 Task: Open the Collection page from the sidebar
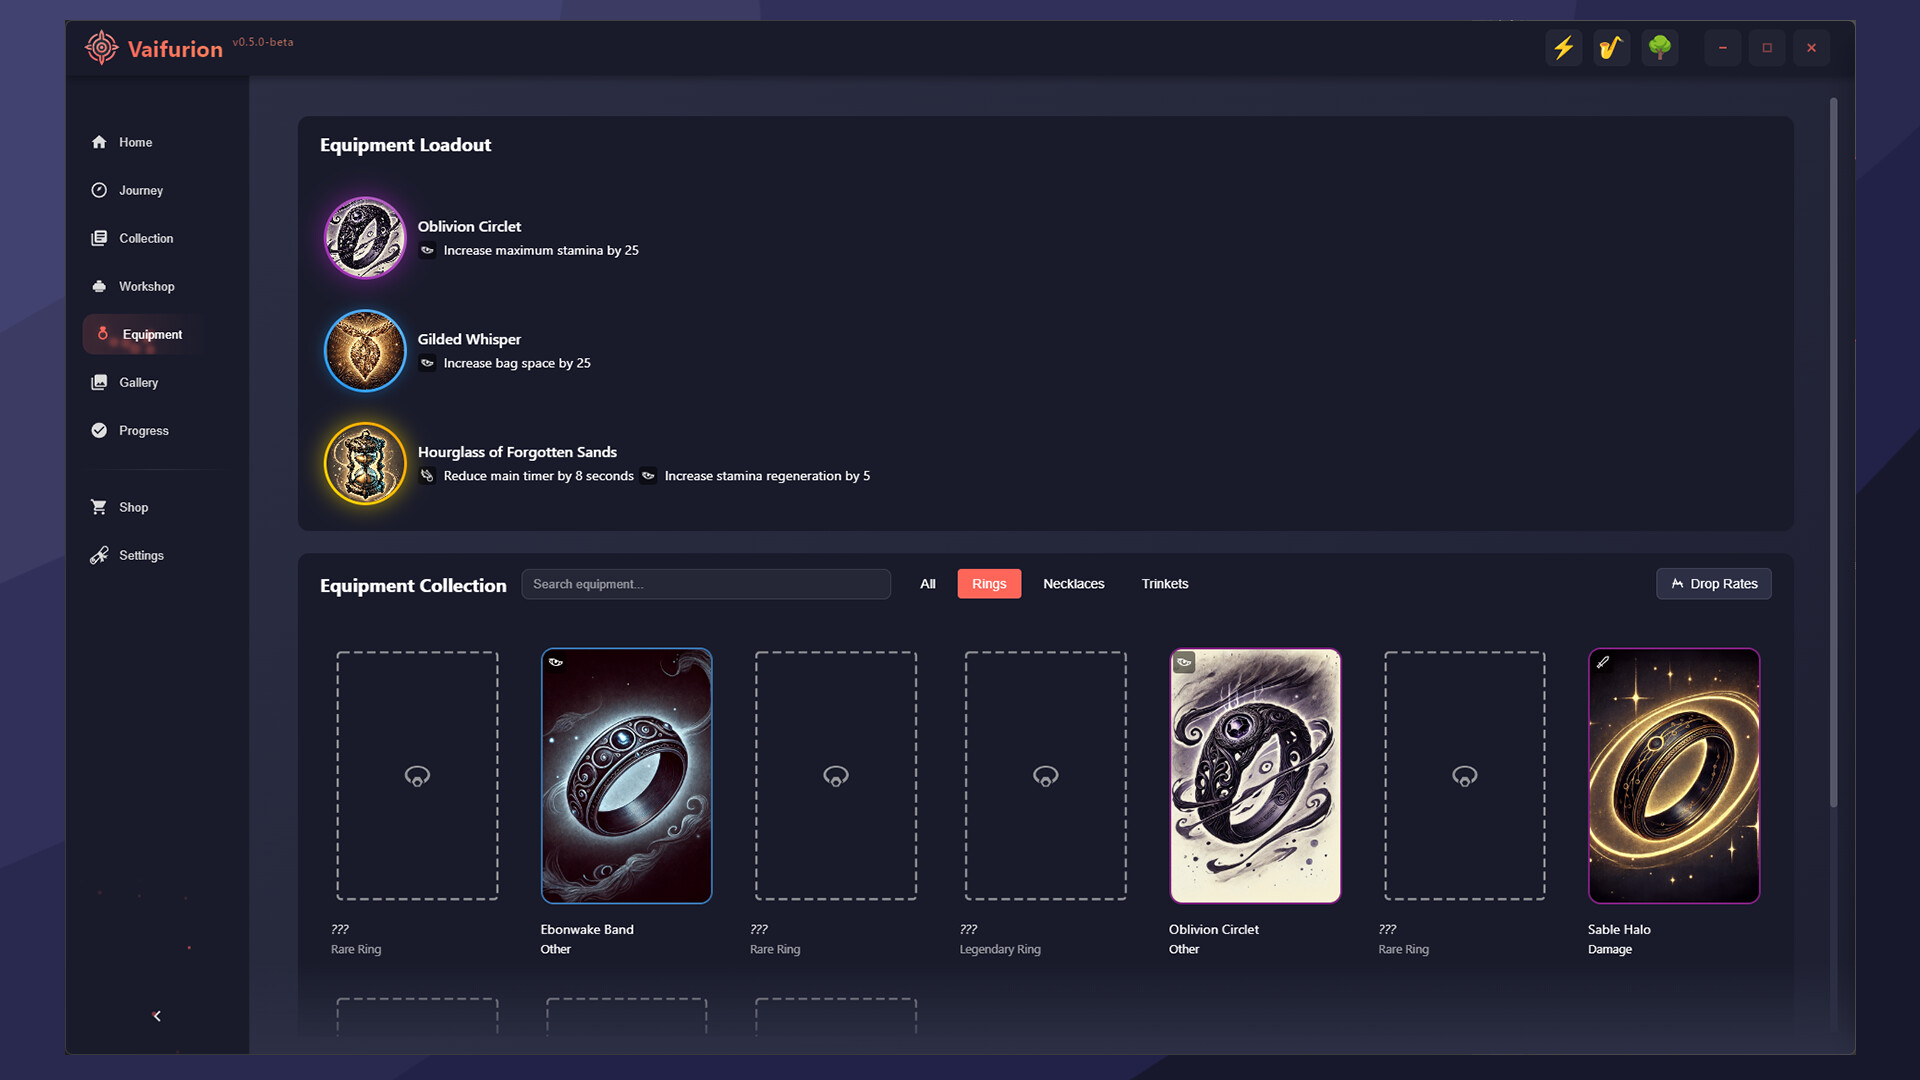(x=144, y=238)
